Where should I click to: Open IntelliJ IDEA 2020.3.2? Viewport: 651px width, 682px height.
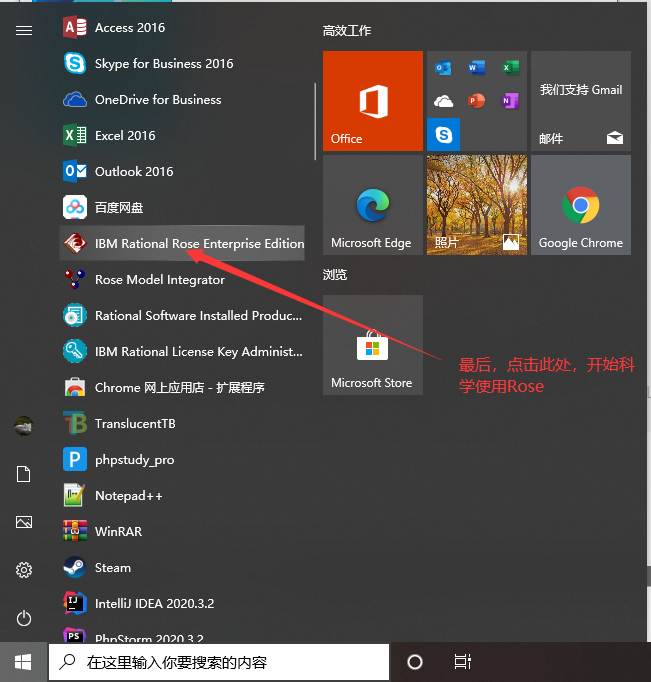182,603
